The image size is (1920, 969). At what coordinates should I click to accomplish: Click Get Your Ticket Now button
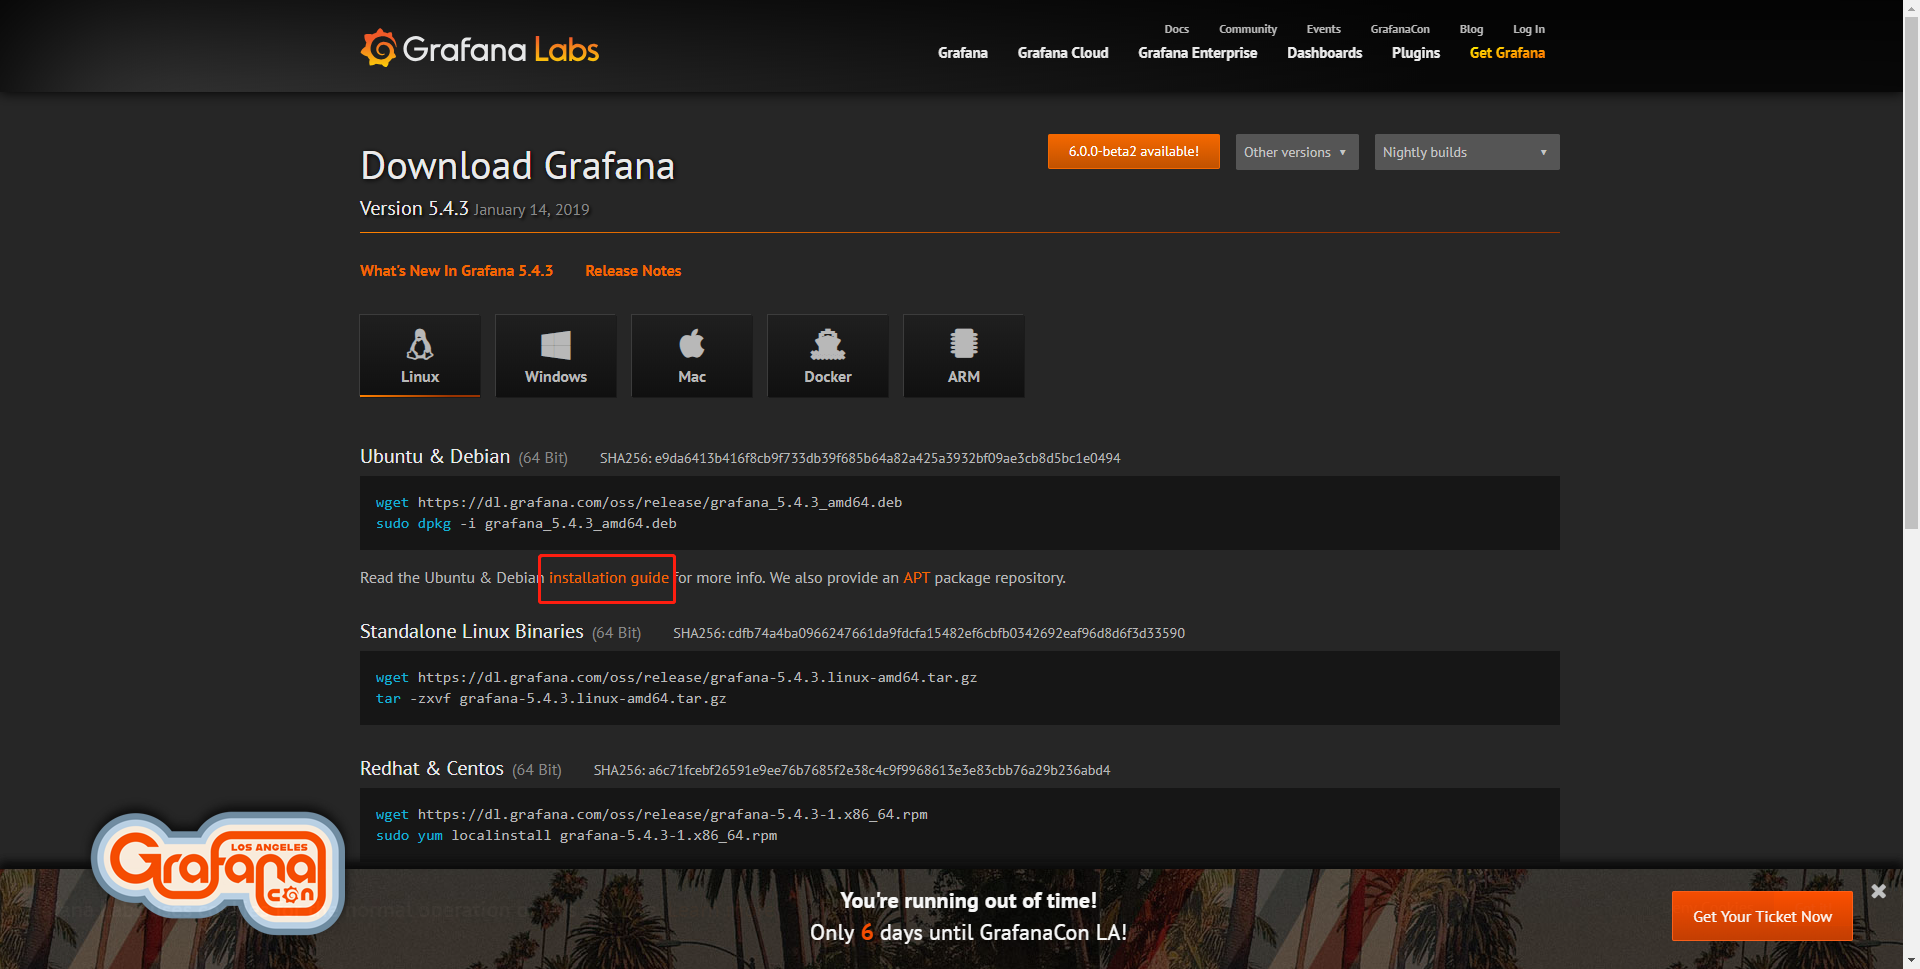tap(1762, 916)
